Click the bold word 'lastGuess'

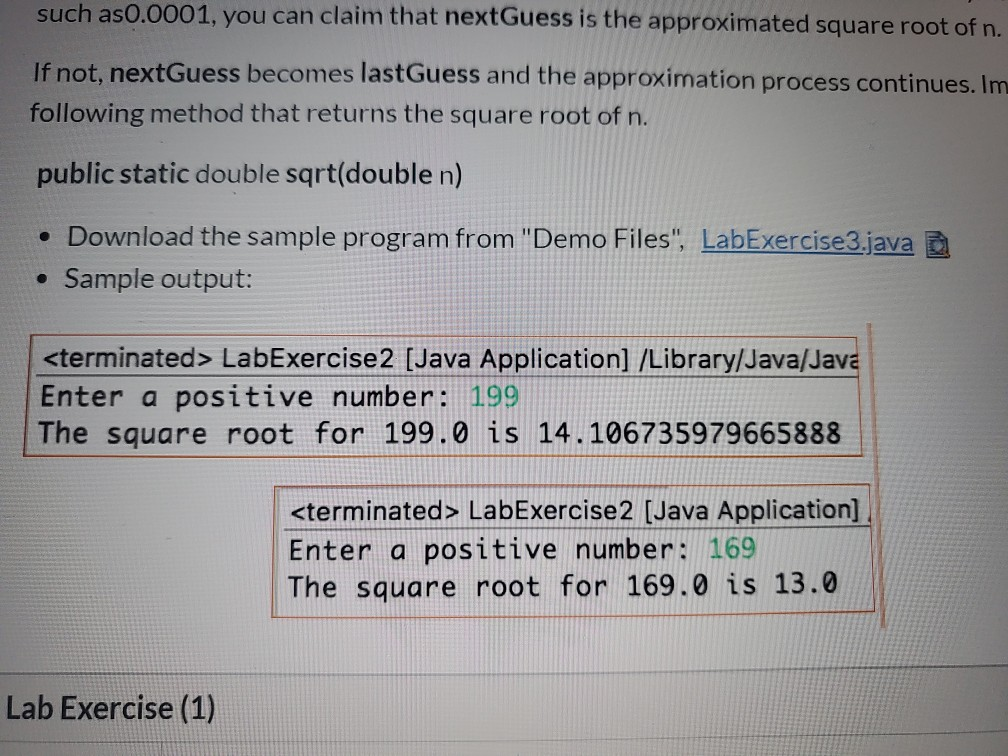pyautogui.click(x=420, y=74)
